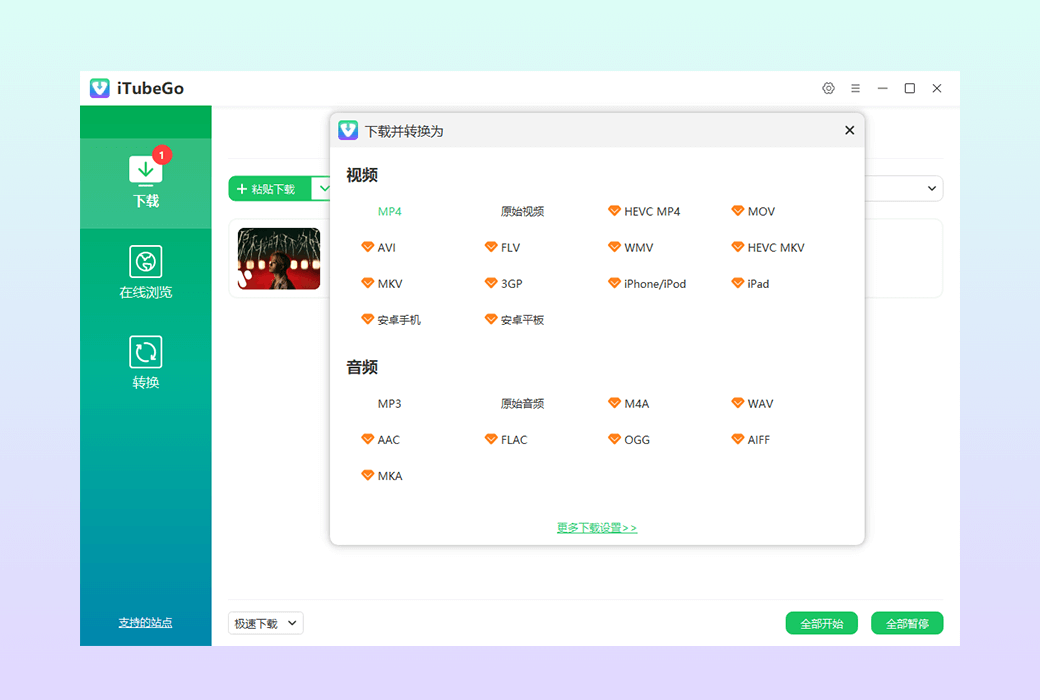The image size is (1040, 700).
Task: Select 3GP video format
Action: (x=503, y=283)
